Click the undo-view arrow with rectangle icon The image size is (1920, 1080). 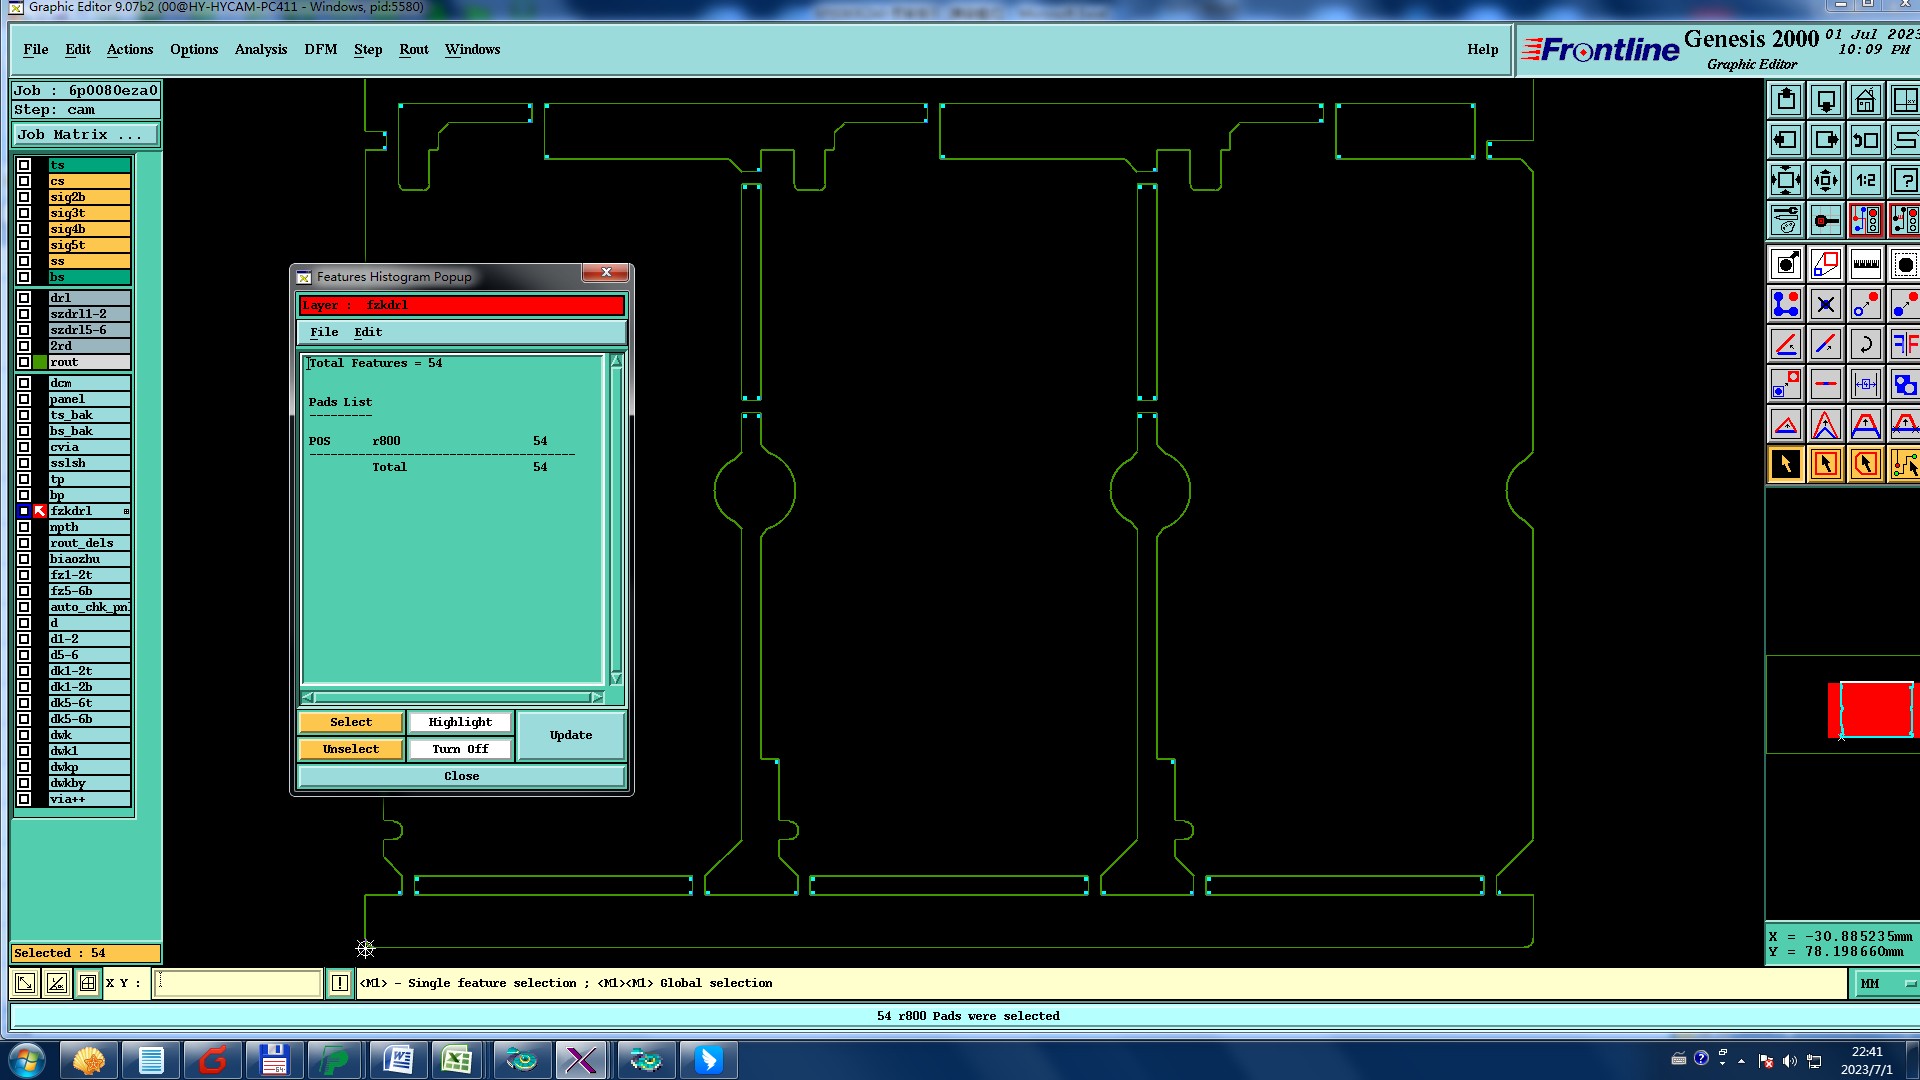pos(1865,141)
